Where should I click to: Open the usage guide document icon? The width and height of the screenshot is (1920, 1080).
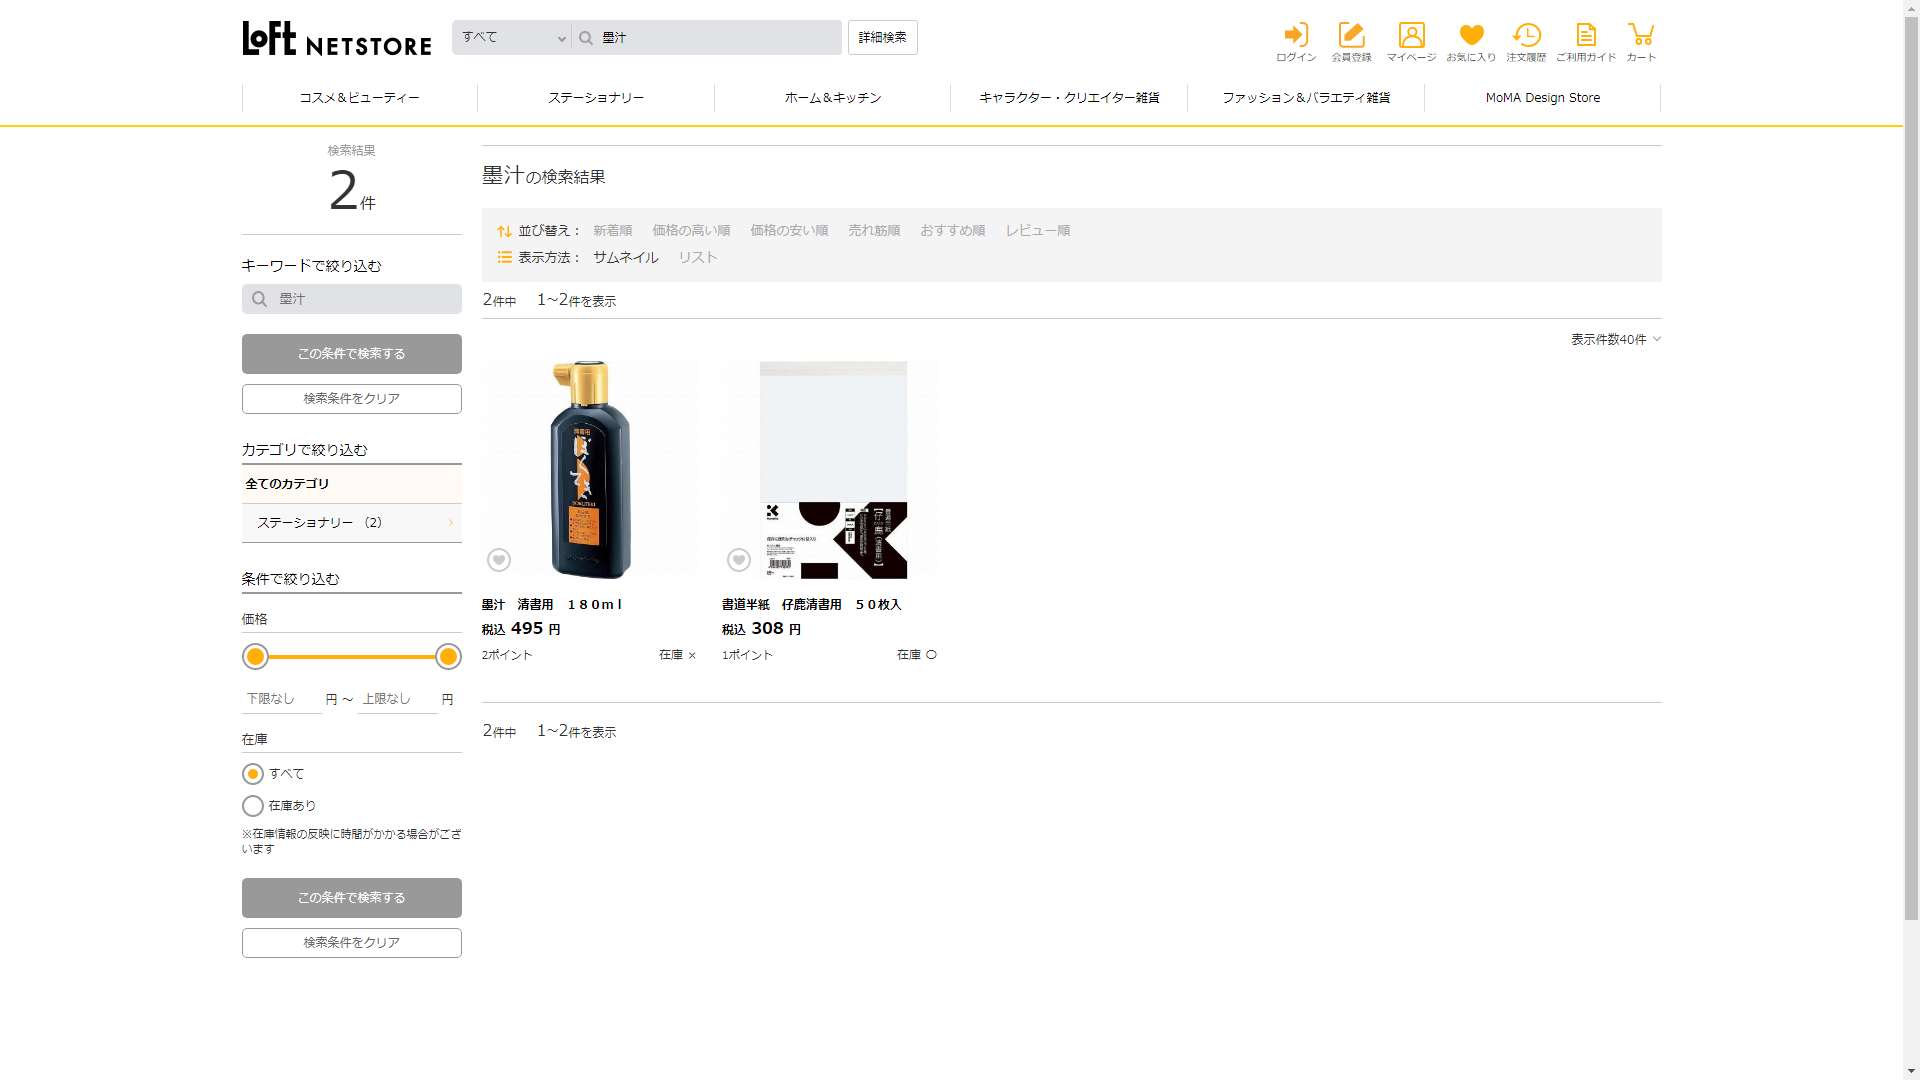pyautogui.click(x=1586, y=36)
